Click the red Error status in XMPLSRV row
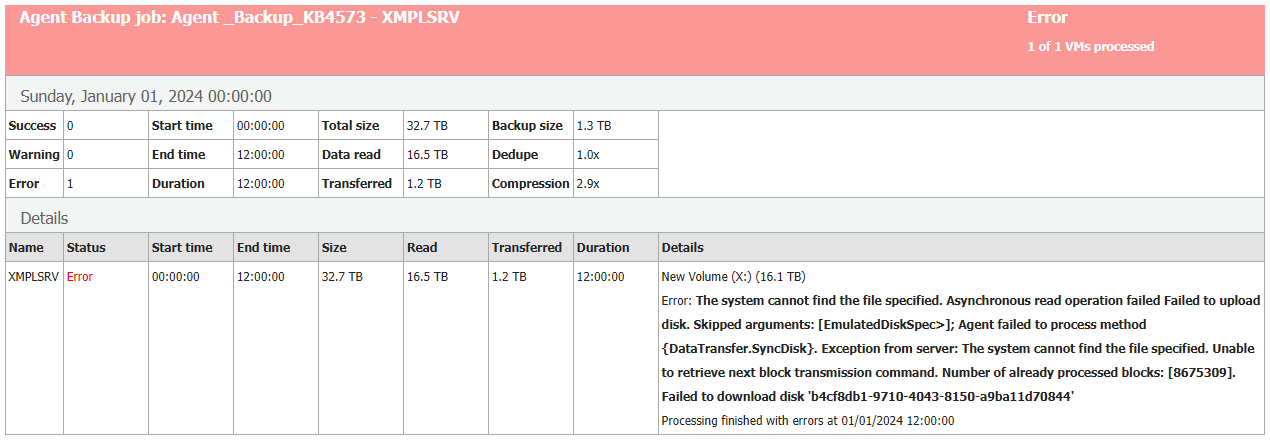This screenshot has width=1270, height=440. pyautogui.click(x=80, y=277)
